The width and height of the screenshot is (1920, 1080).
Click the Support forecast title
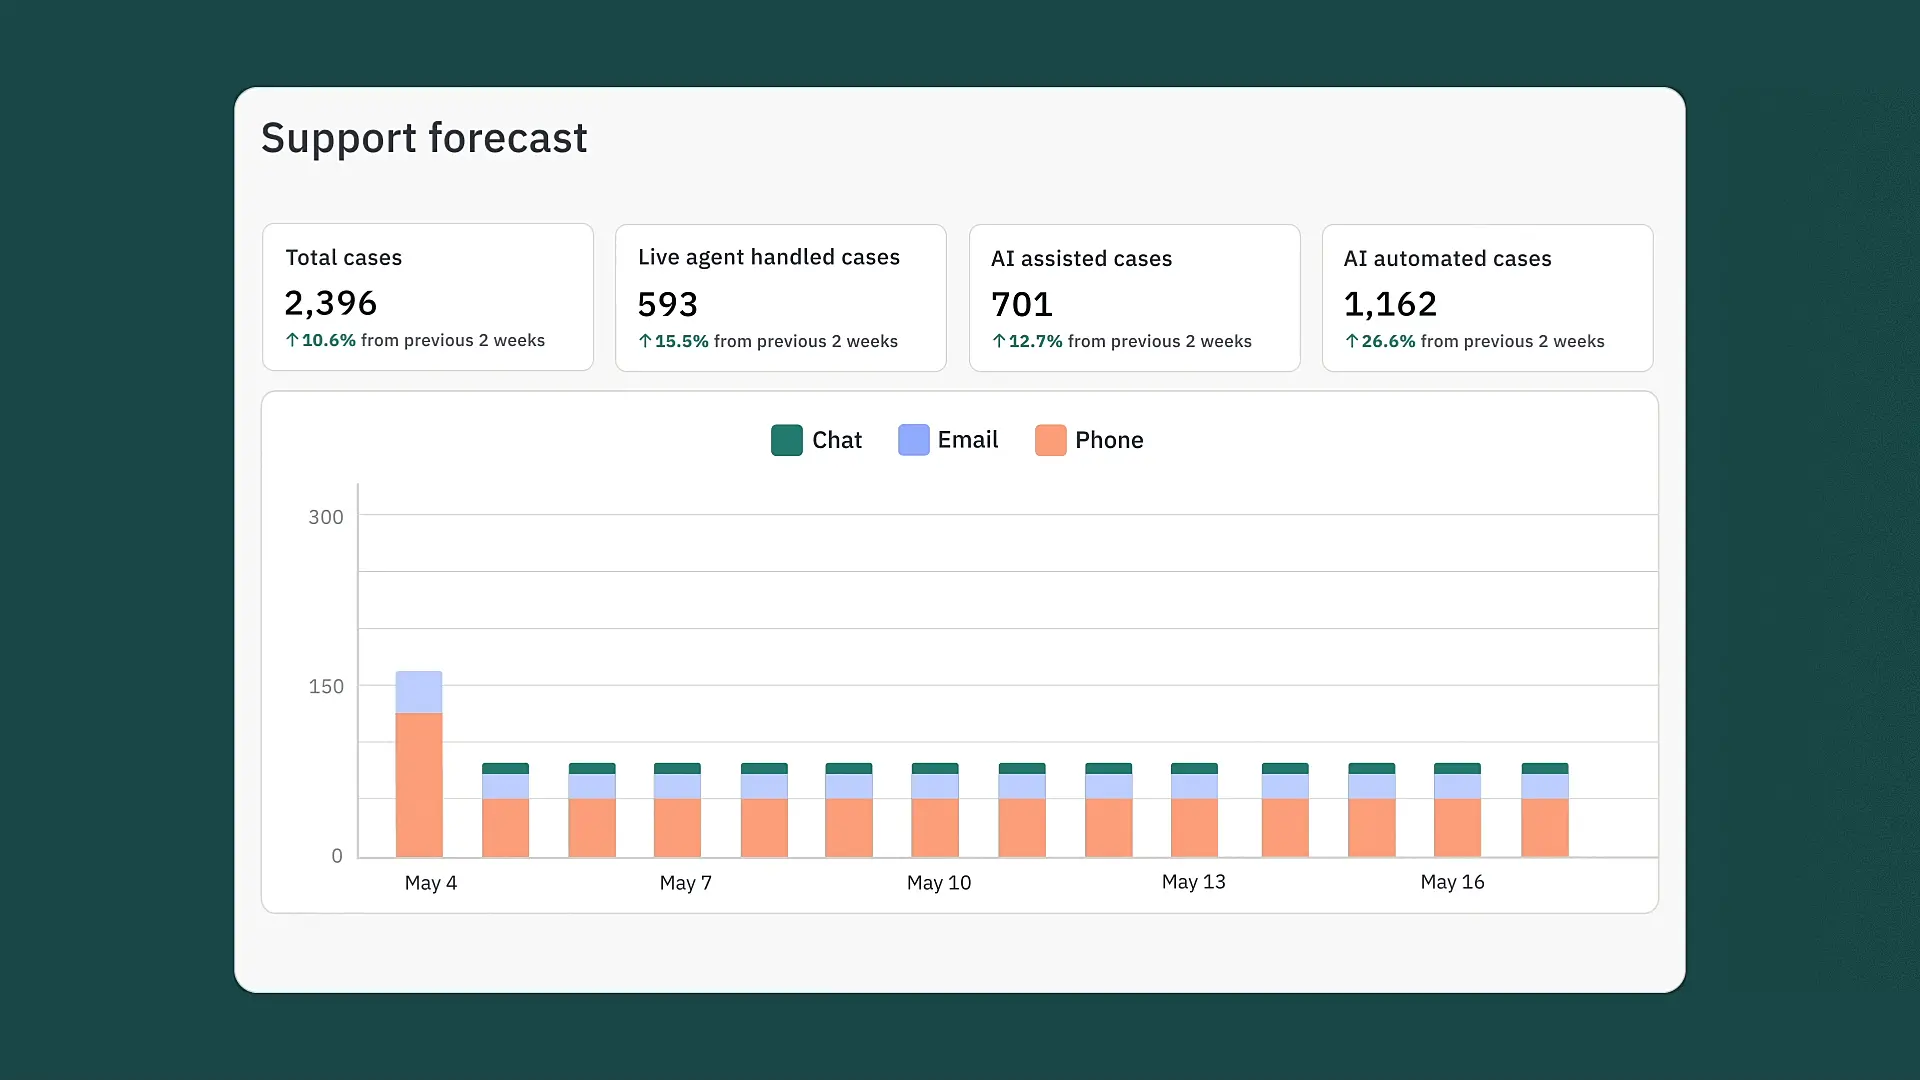pyautogui.click(x=423, y=137)
